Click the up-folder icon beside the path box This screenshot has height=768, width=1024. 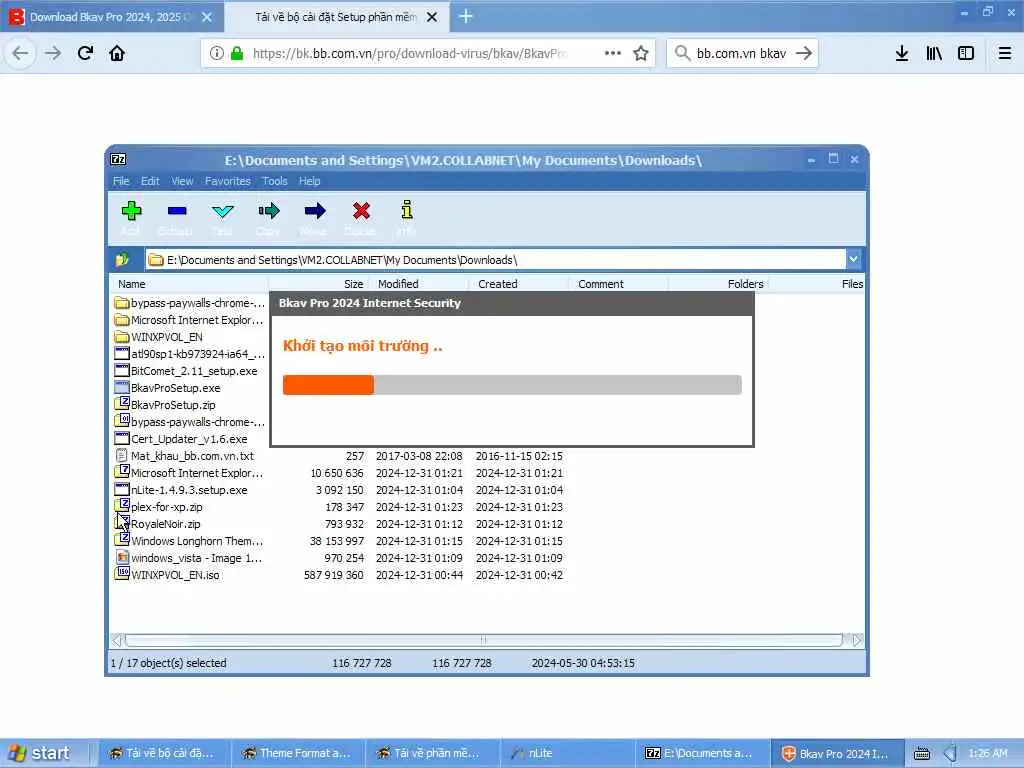point(122,259)
